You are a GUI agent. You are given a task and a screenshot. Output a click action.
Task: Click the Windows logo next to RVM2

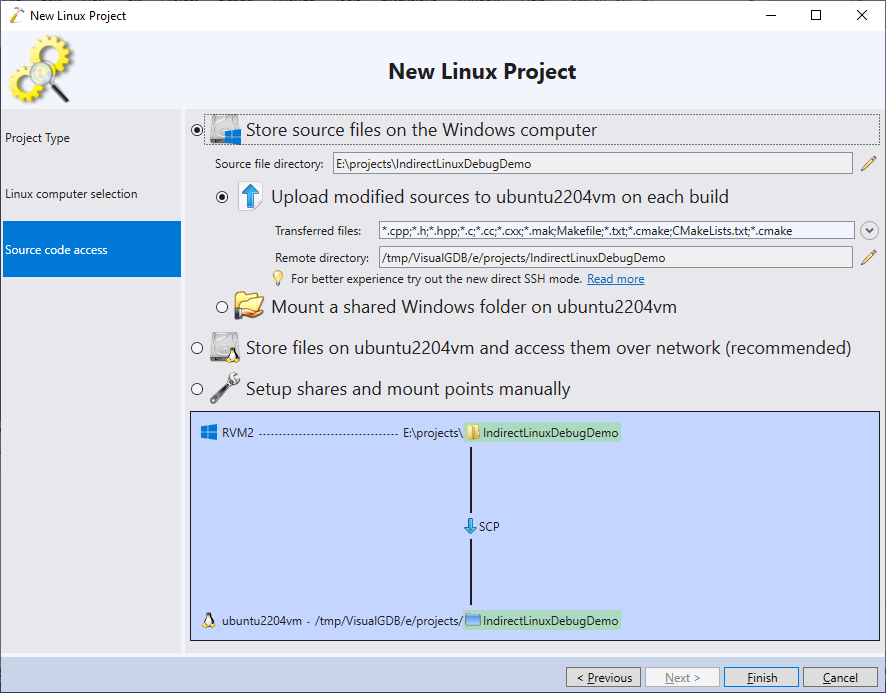point(209,432)
